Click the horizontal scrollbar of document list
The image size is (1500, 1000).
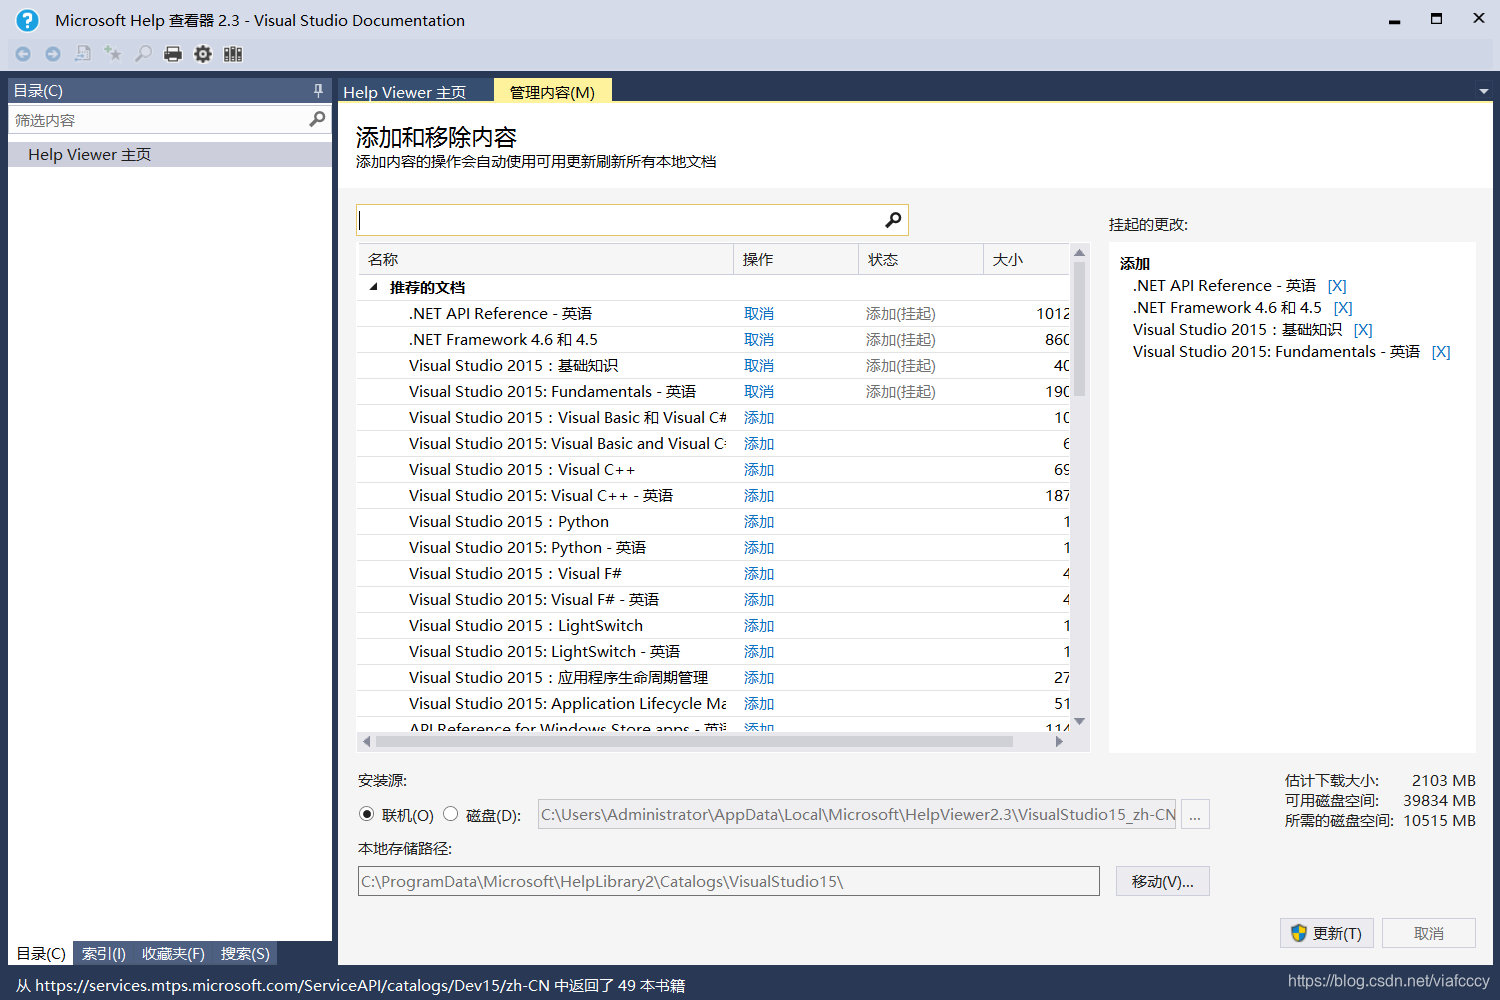click(x=695, y=741)
